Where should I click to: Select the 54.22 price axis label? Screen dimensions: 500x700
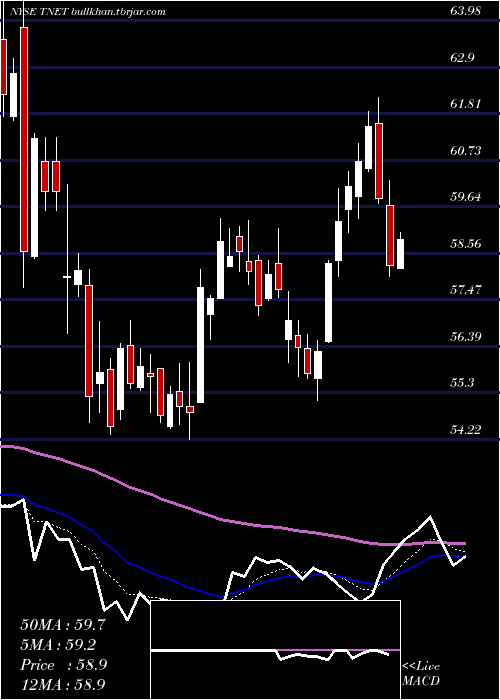[466, 429]
